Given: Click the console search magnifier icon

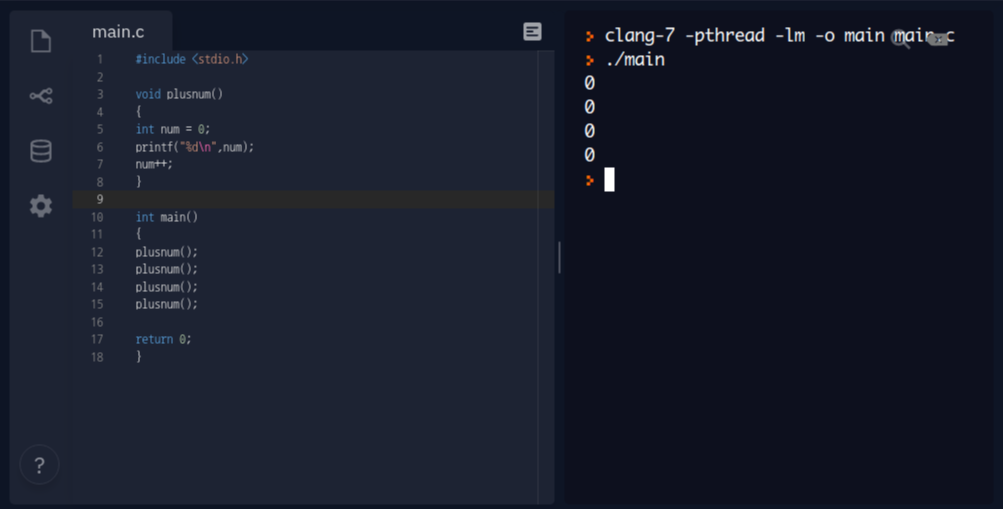Looking at the screenshot, I should click(901, 39).
